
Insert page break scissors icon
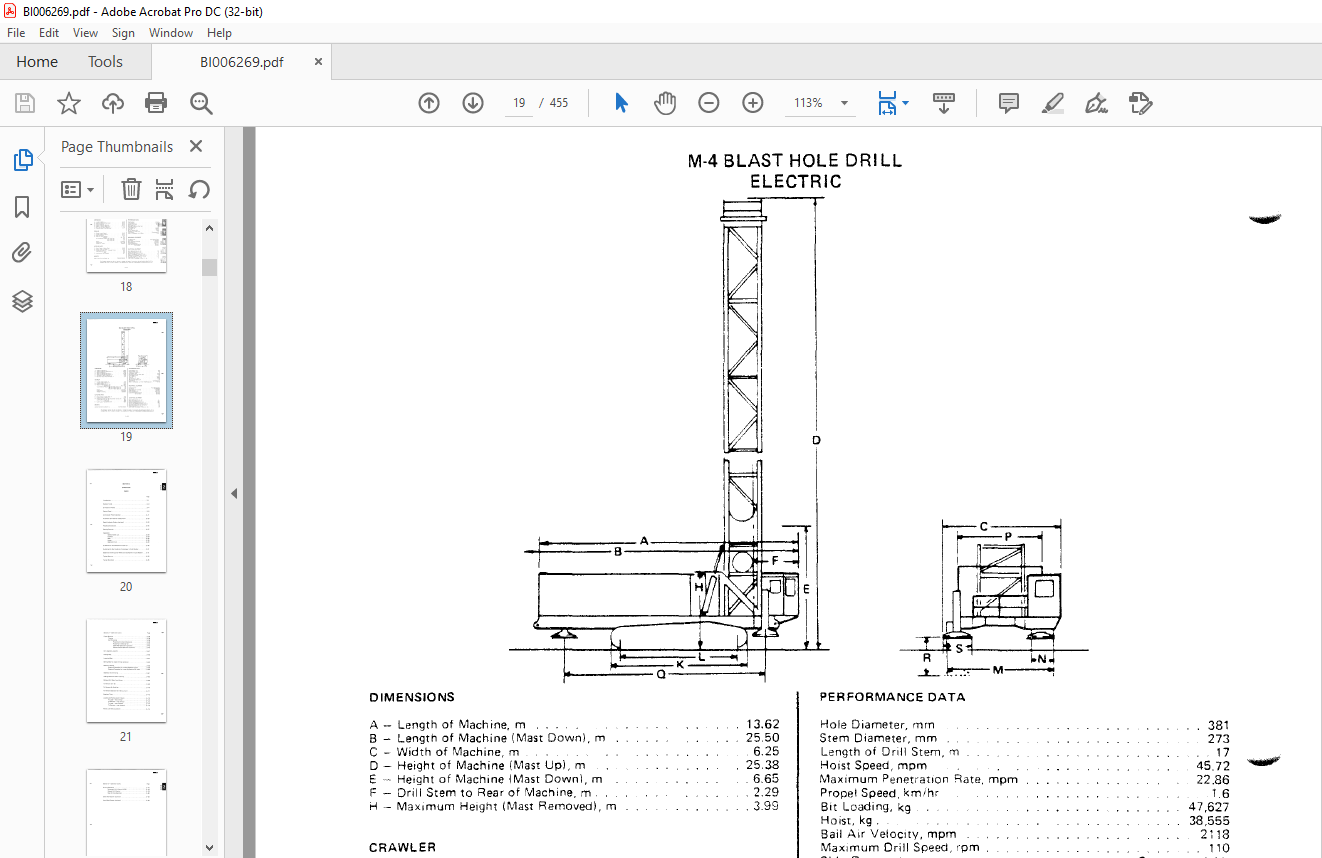tap(165, 189)
